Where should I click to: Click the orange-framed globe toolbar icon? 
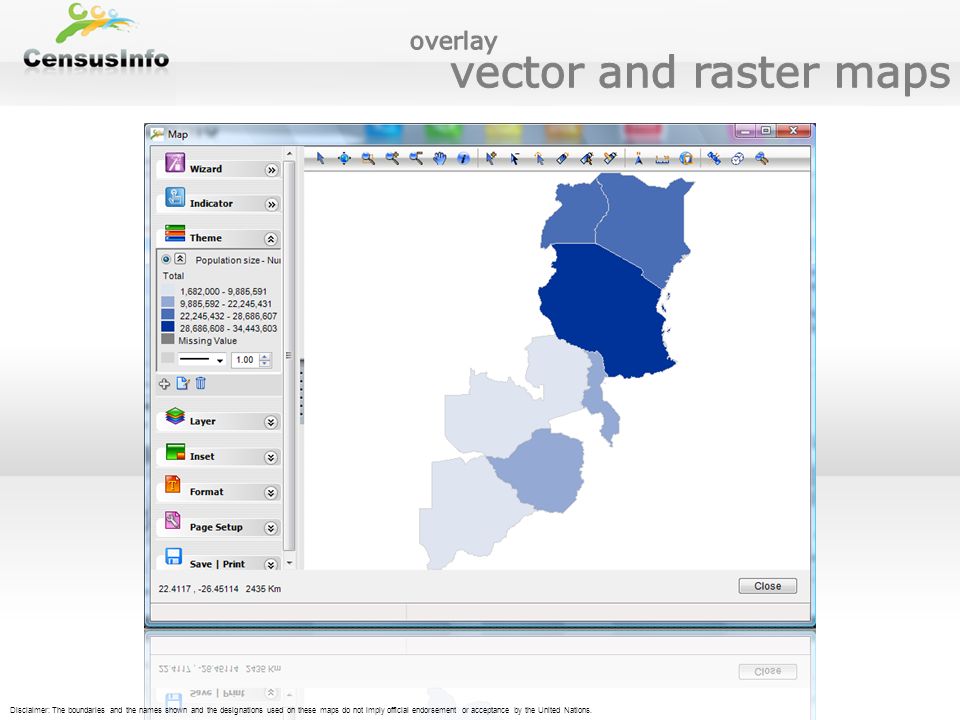(x=686, y=159)
